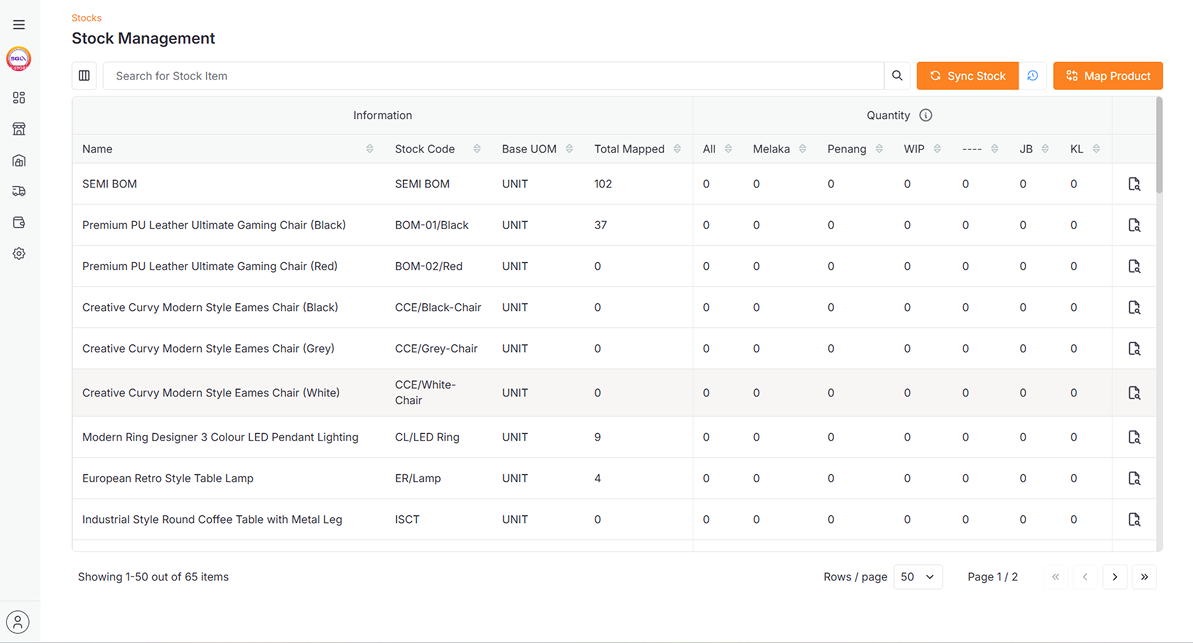Click the Stocks breadcrumb link

pos(86,18)
